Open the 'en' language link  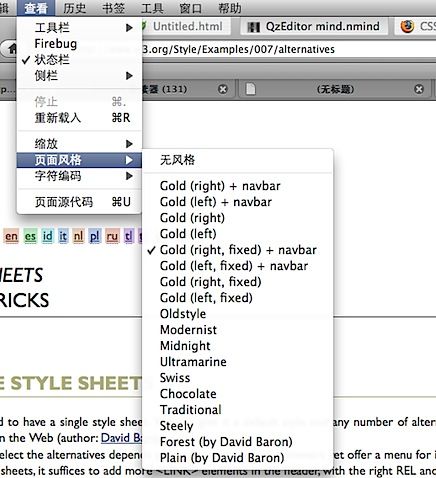(11, 236)
